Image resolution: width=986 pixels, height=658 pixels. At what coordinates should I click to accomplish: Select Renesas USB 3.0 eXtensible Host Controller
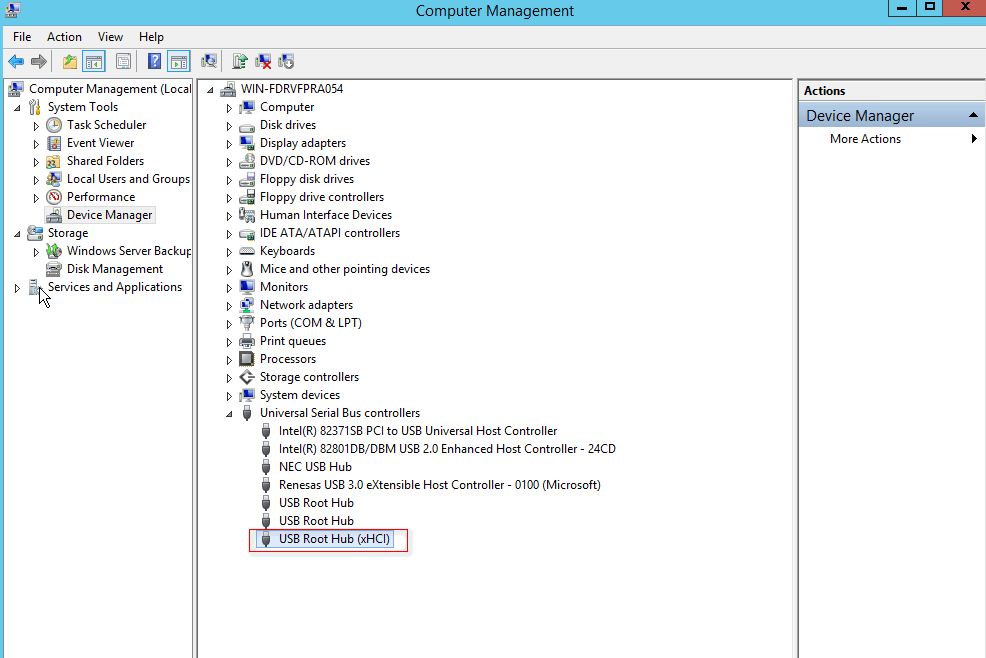440,485
